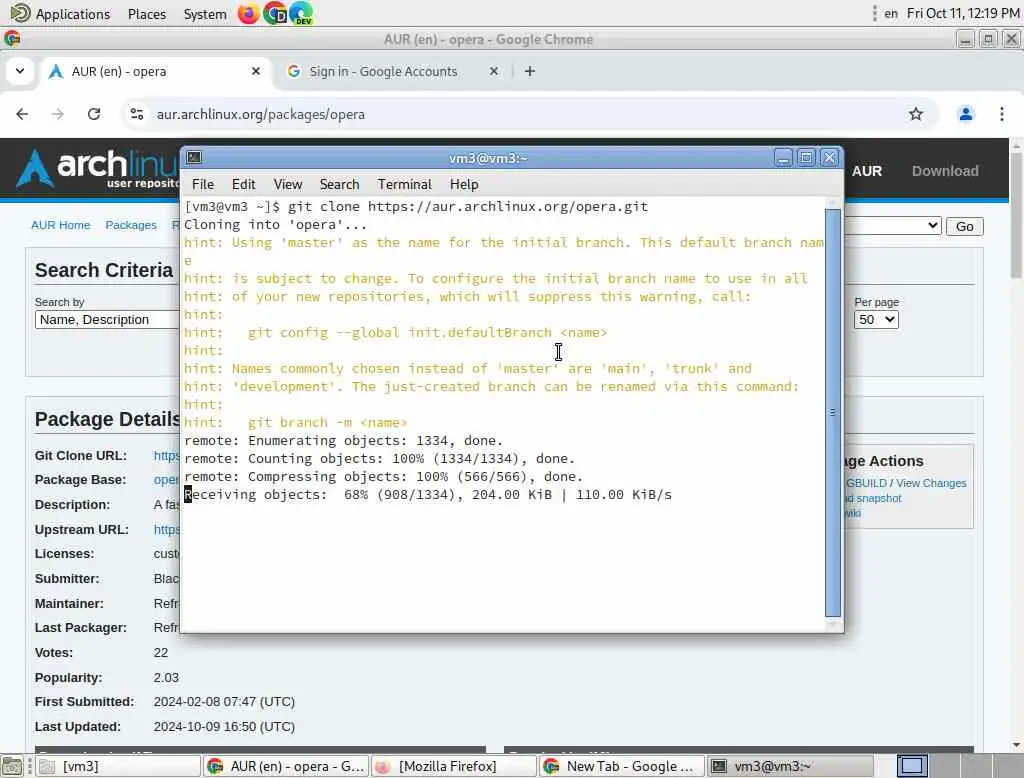The image size is (1024, 778).
Task: Open the terminal Help menu
Action: tap(464, 184)
